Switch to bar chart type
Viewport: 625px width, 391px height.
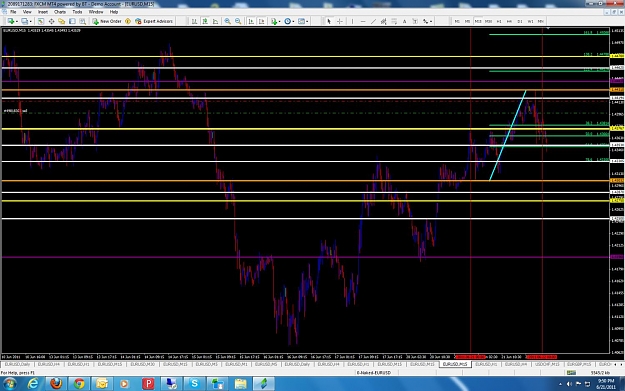(194, 21)
